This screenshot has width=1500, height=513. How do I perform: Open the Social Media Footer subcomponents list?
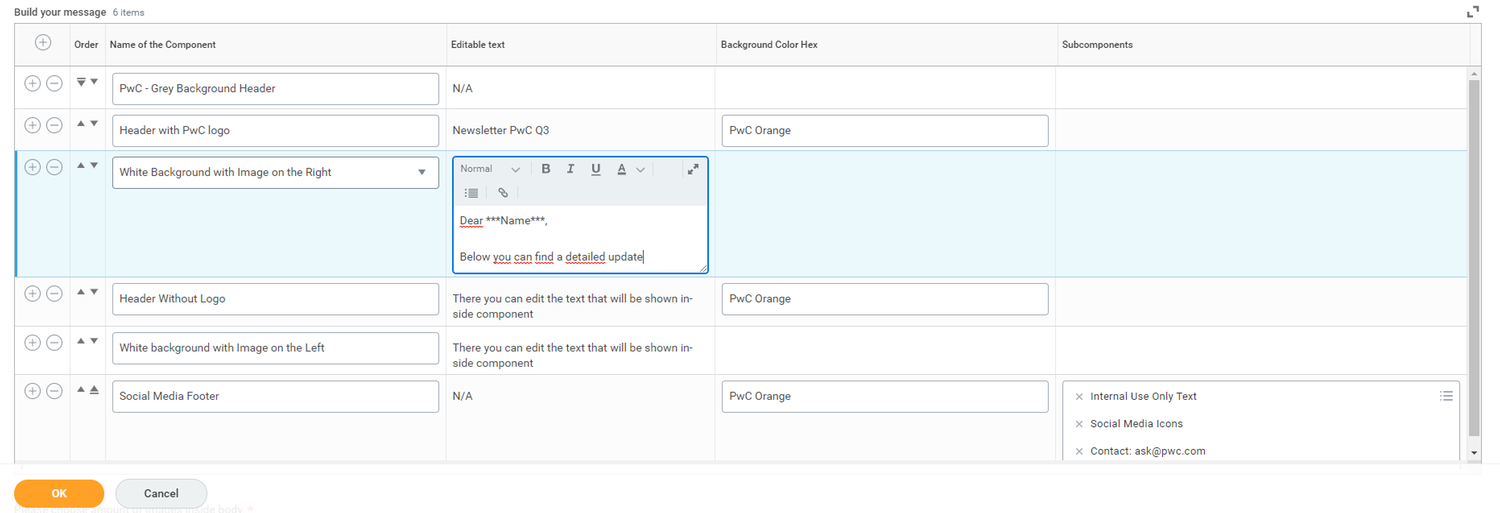[1446, 396]
